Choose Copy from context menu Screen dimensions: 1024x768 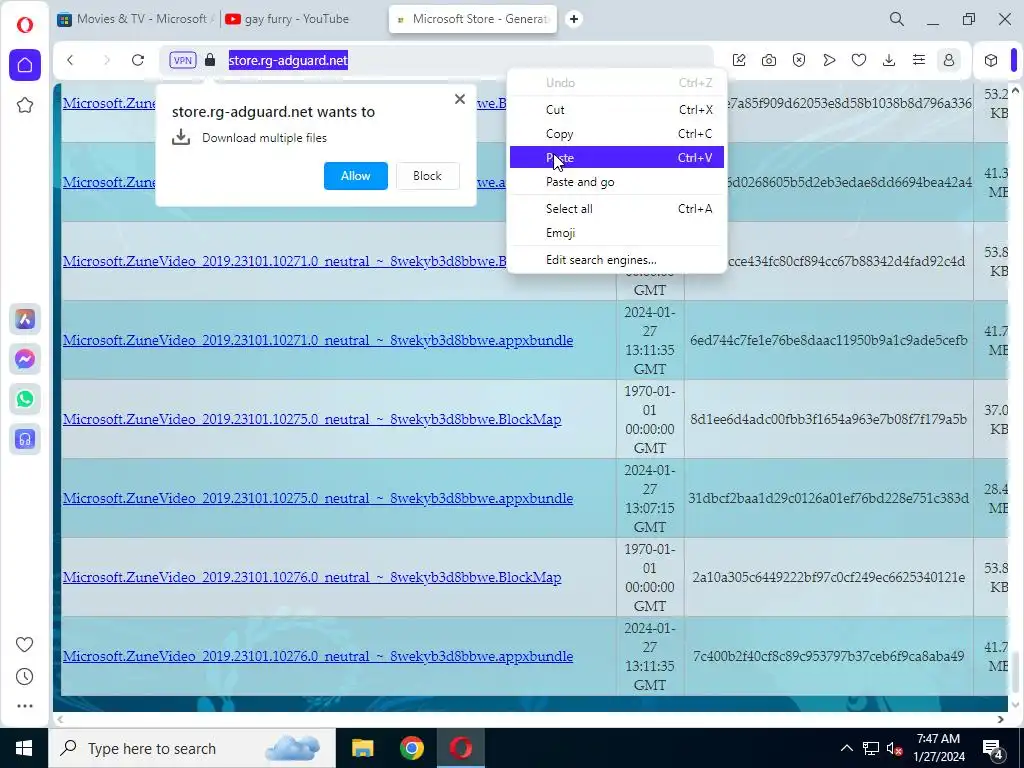pyautogui.click(x=616, y=134)
